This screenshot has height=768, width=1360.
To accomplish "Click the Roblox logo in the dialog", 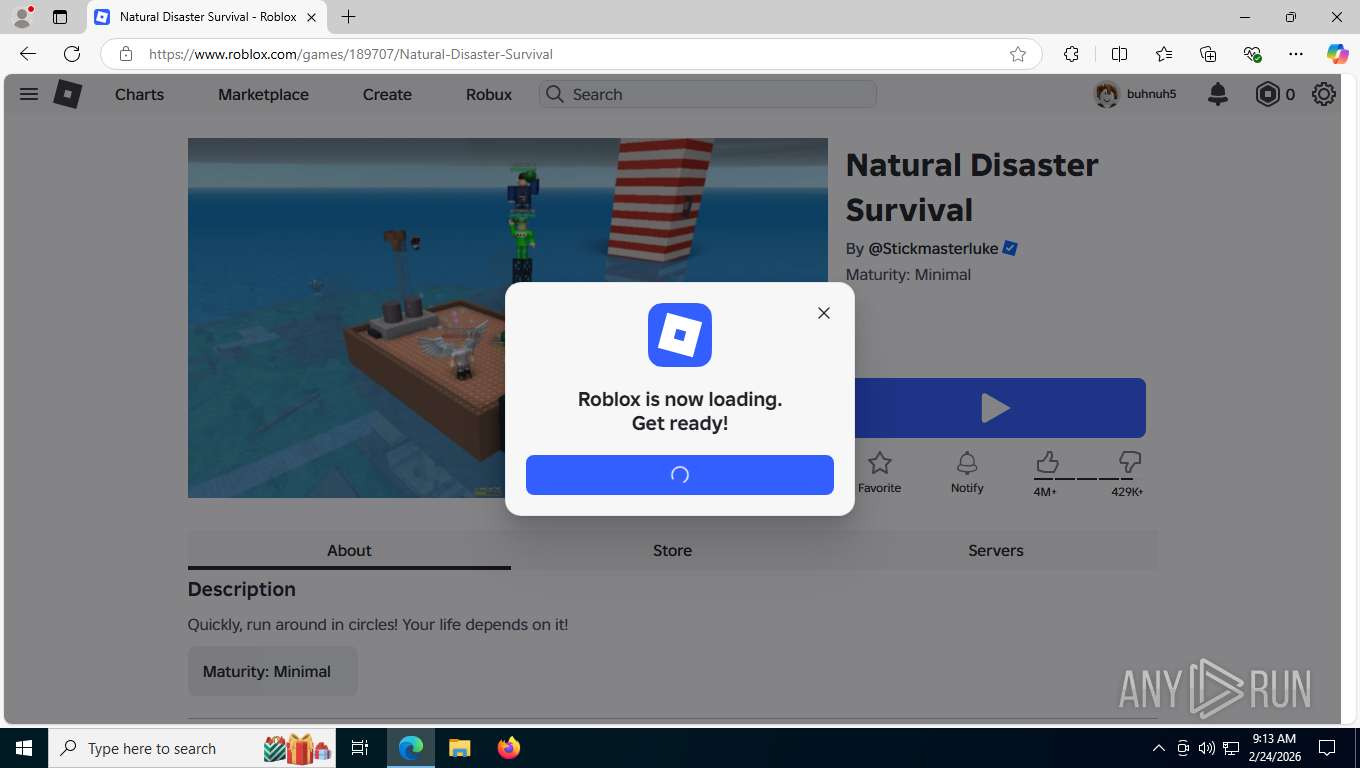I will 680,335.
